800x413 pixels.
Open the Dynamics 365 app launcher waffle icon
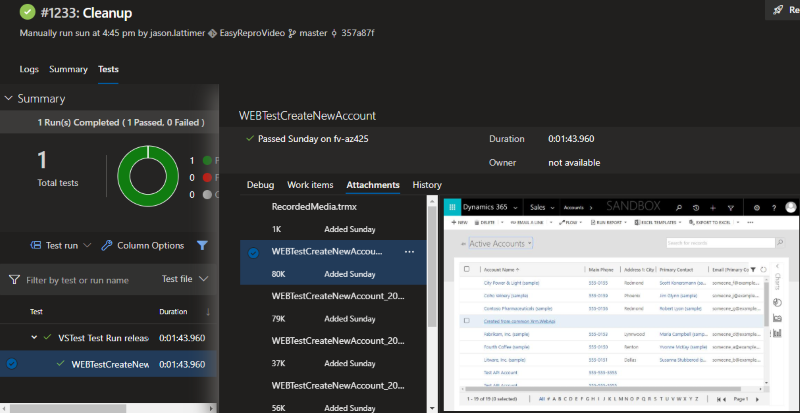452,207
